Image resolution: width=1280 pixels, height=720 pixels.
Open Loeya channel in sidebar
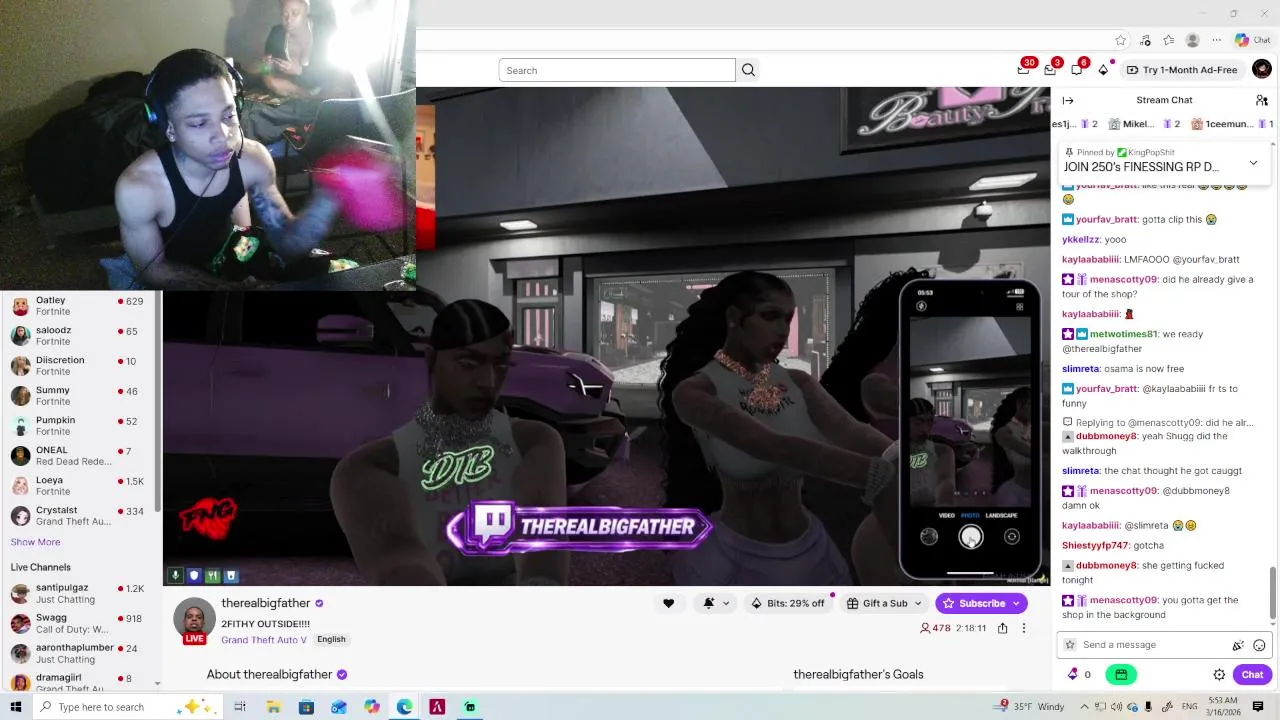coord(80,486)
